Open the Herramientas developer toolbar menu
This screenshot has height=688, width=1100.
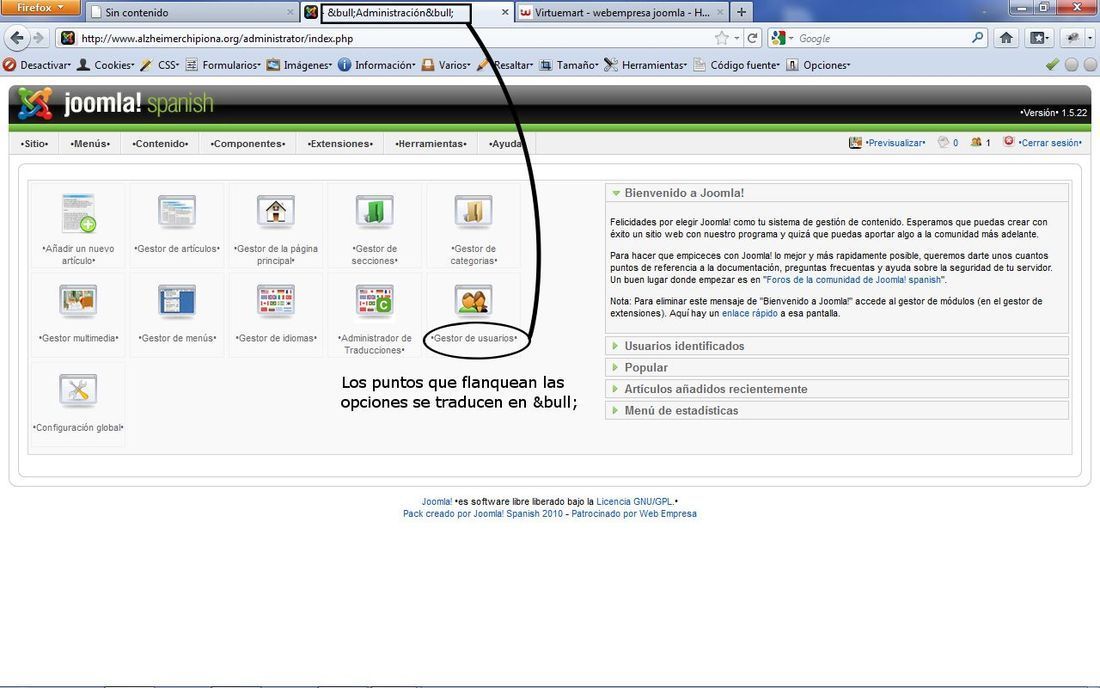point(646,65)
